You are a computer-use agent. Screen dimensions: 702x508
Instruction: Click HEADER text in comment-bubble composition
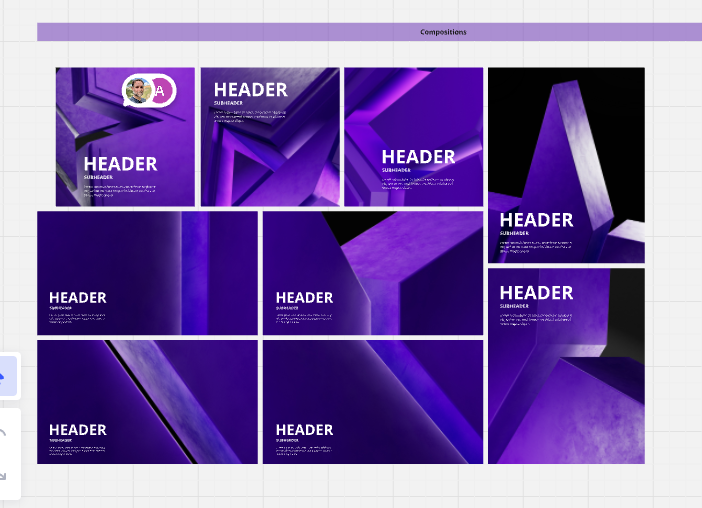[120, 164]
